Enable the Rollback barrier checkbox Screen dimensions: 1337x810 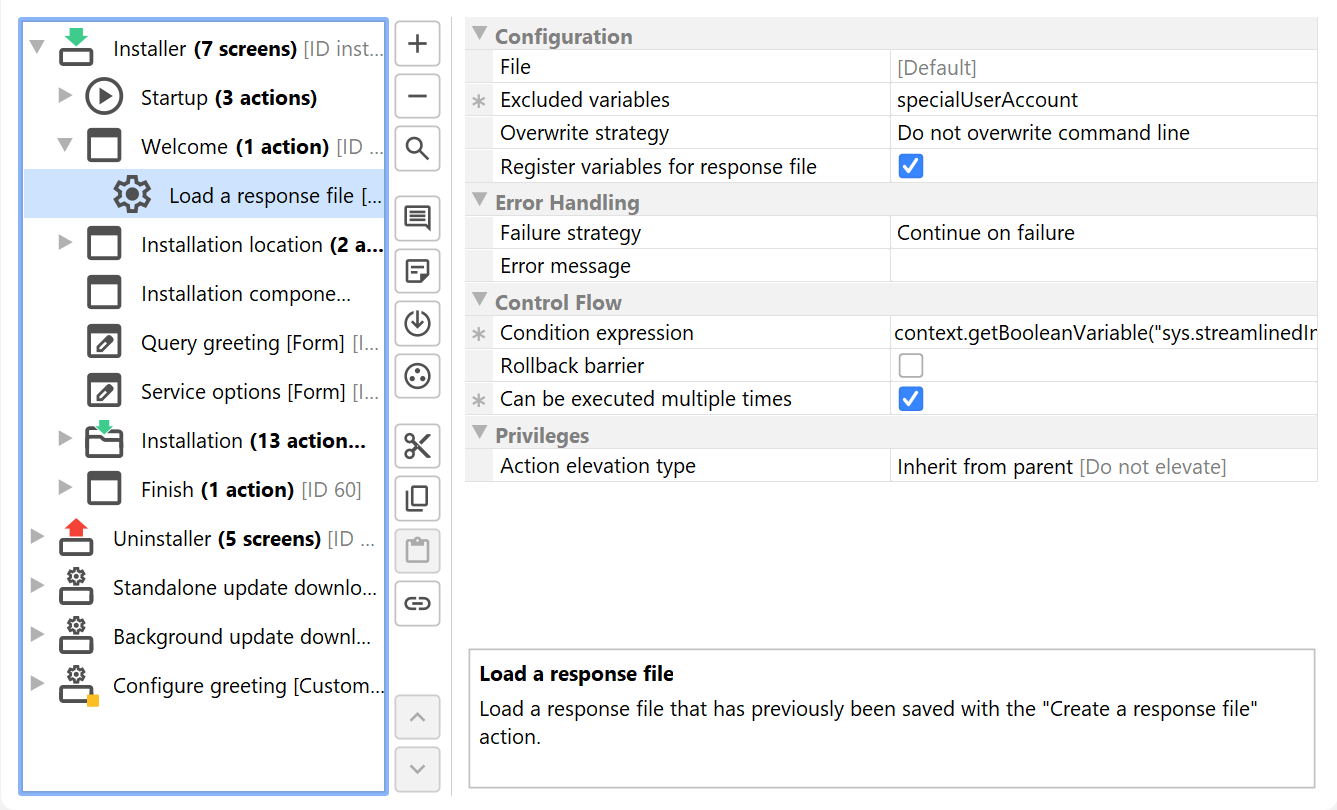tap(910, 366)
